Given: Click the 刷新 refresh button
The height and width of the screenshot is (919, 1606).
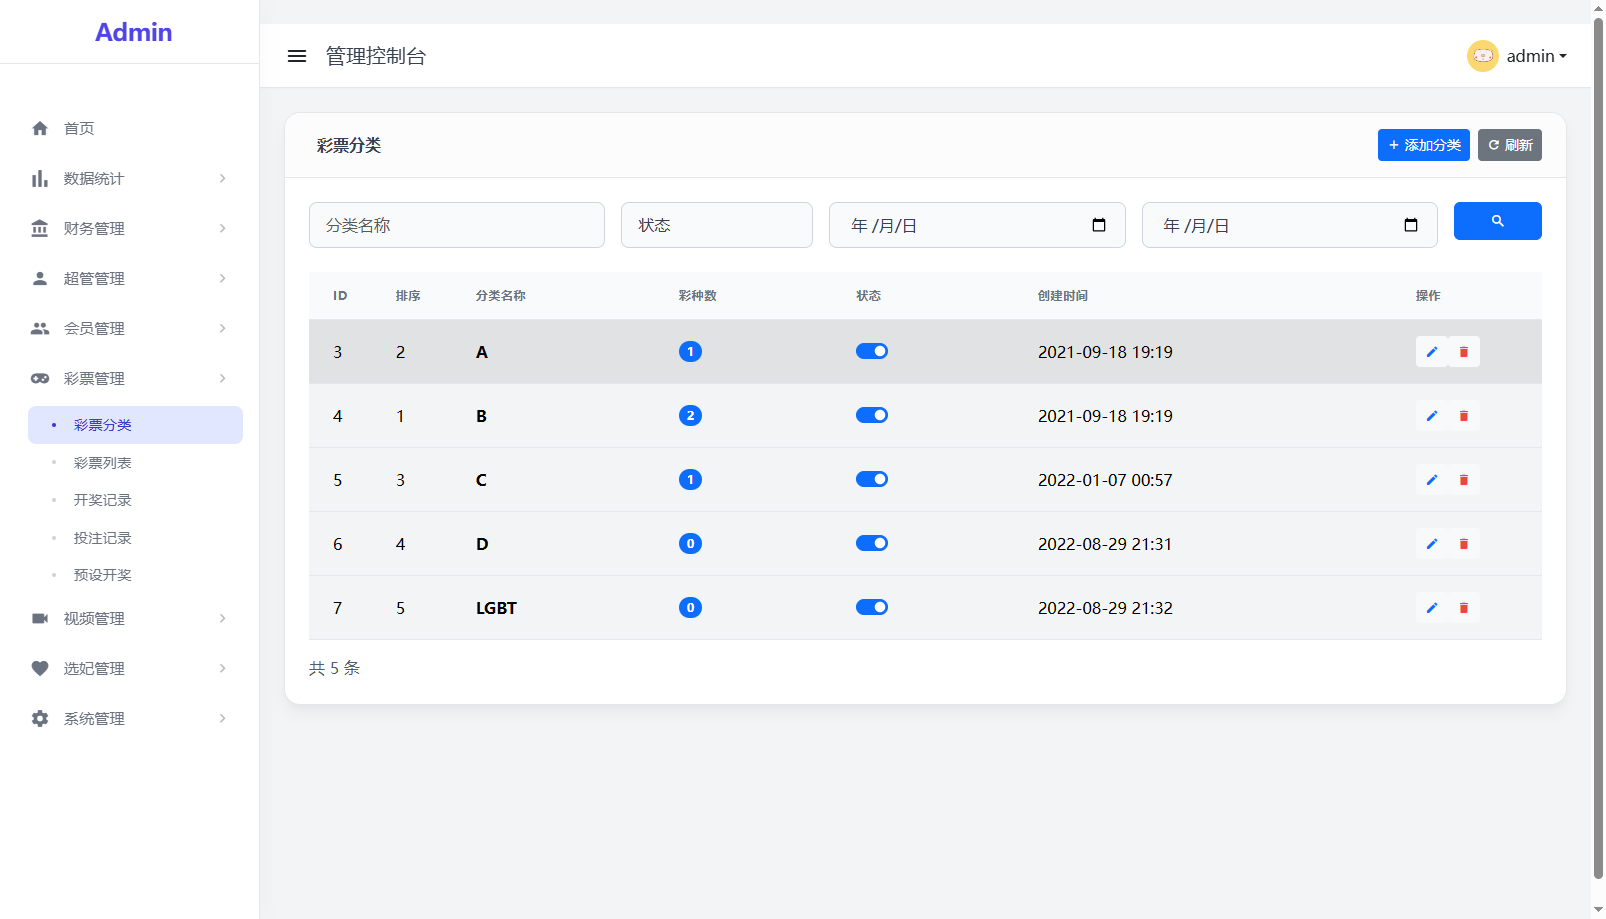Looking at the screenshot, I should [x=1509, y=145].
